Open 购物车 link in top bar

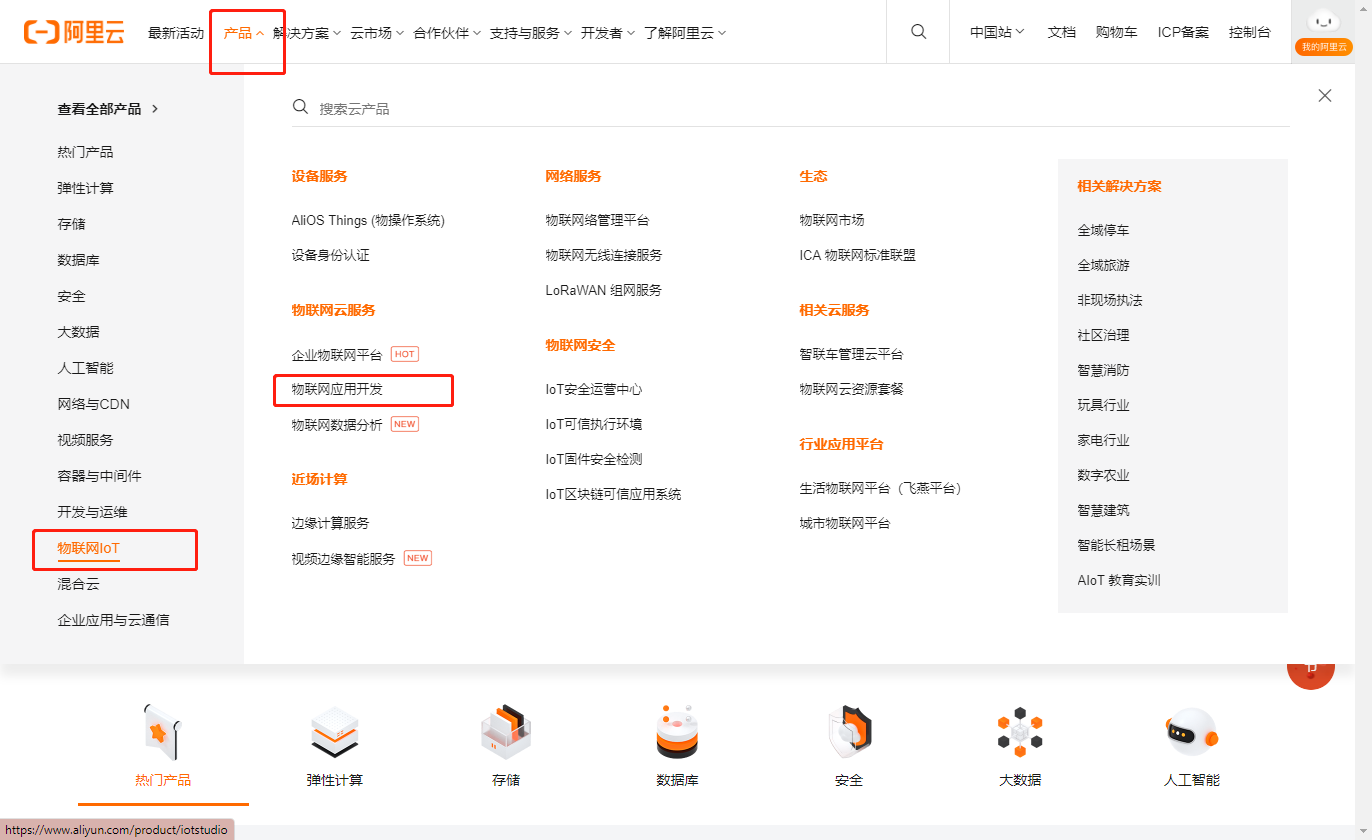click(1117, 32)
